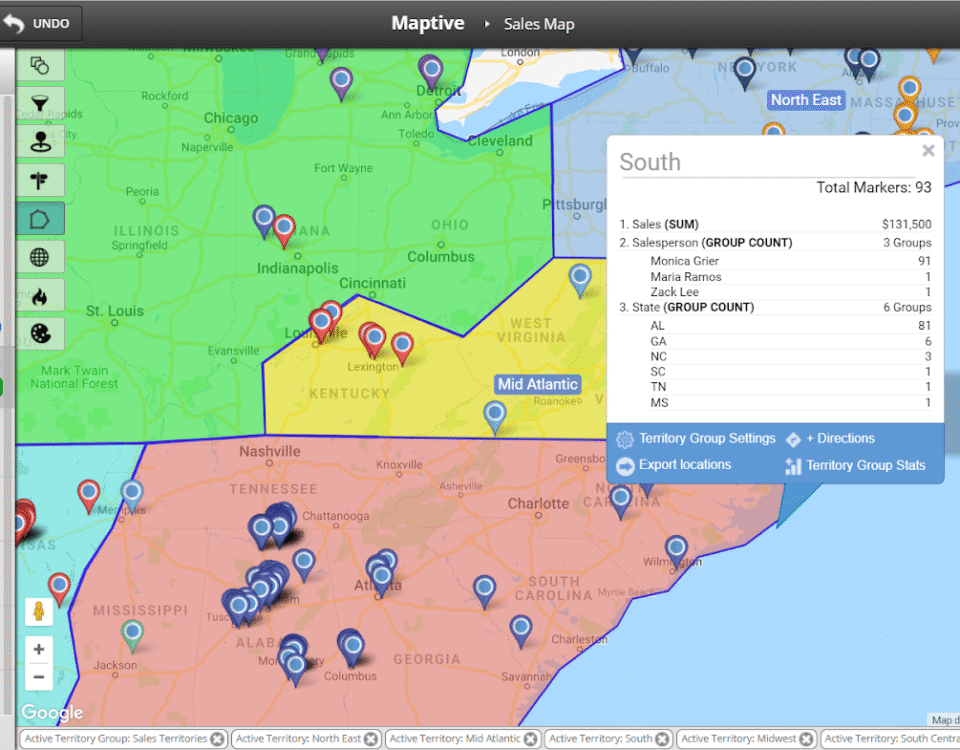Open the Marker location tool

(40, 140)
